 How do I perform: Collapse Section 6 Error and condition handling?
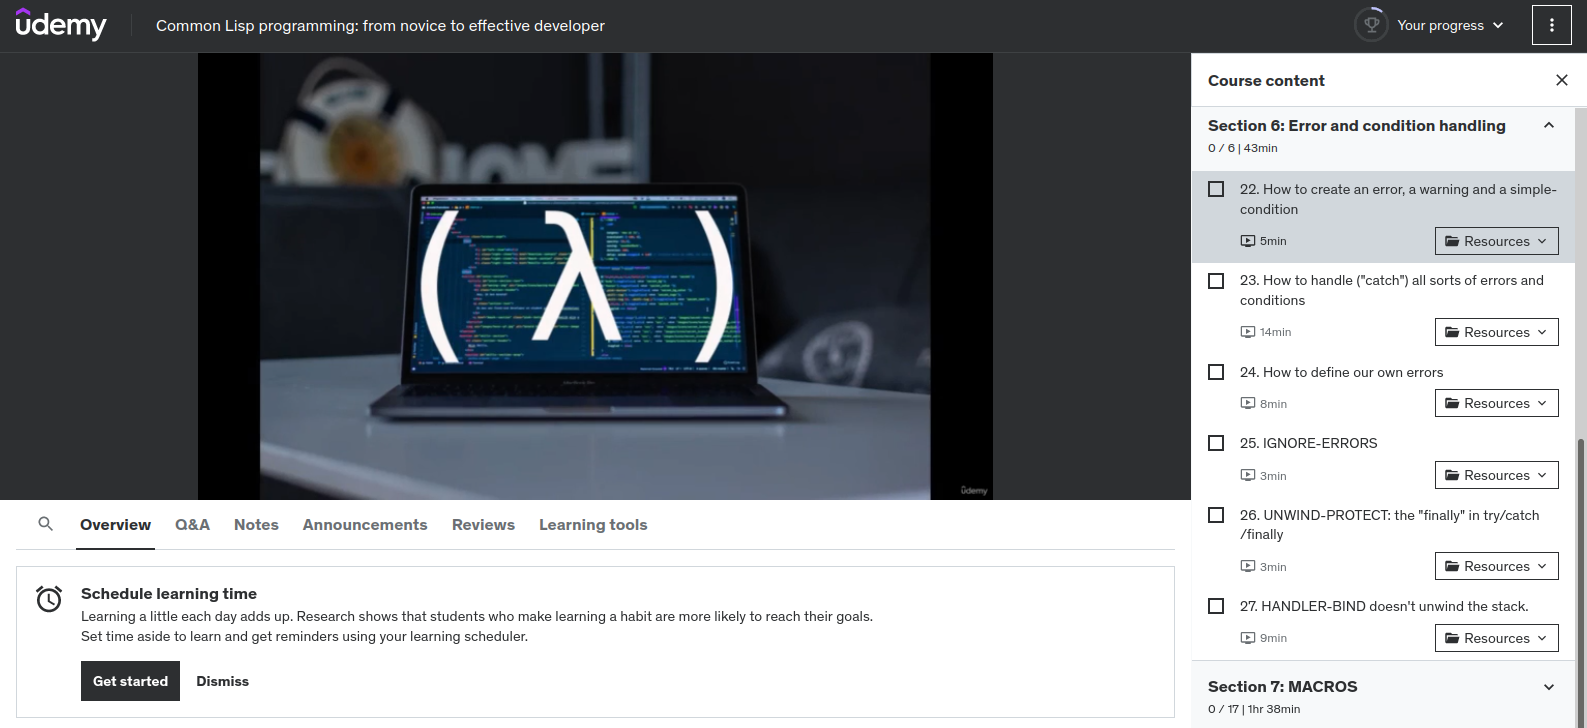[1548, 126]
